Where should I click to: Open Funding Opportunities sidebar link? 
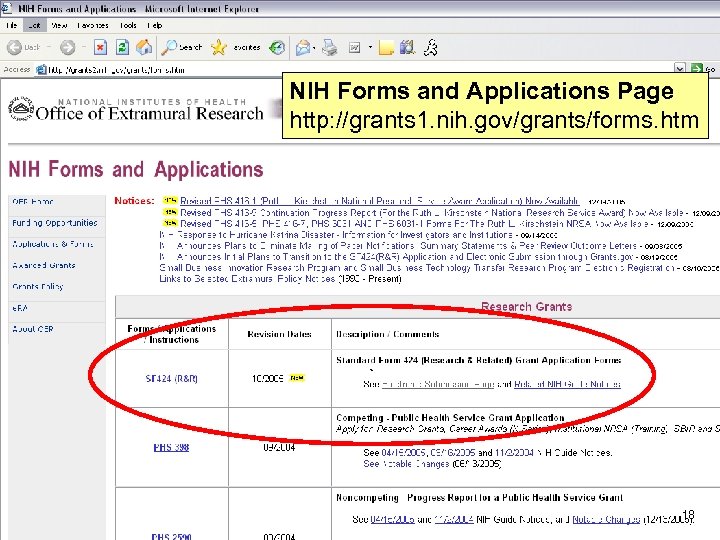coord(55,223)
